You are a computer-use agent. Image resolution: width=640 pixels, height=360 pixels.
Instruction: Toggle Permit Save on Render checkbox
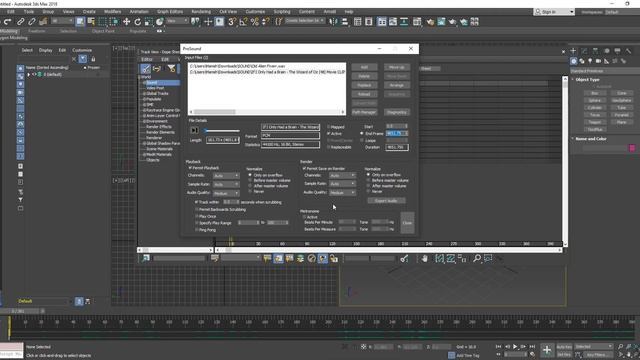pyautogui.click(x=304, y=168)
